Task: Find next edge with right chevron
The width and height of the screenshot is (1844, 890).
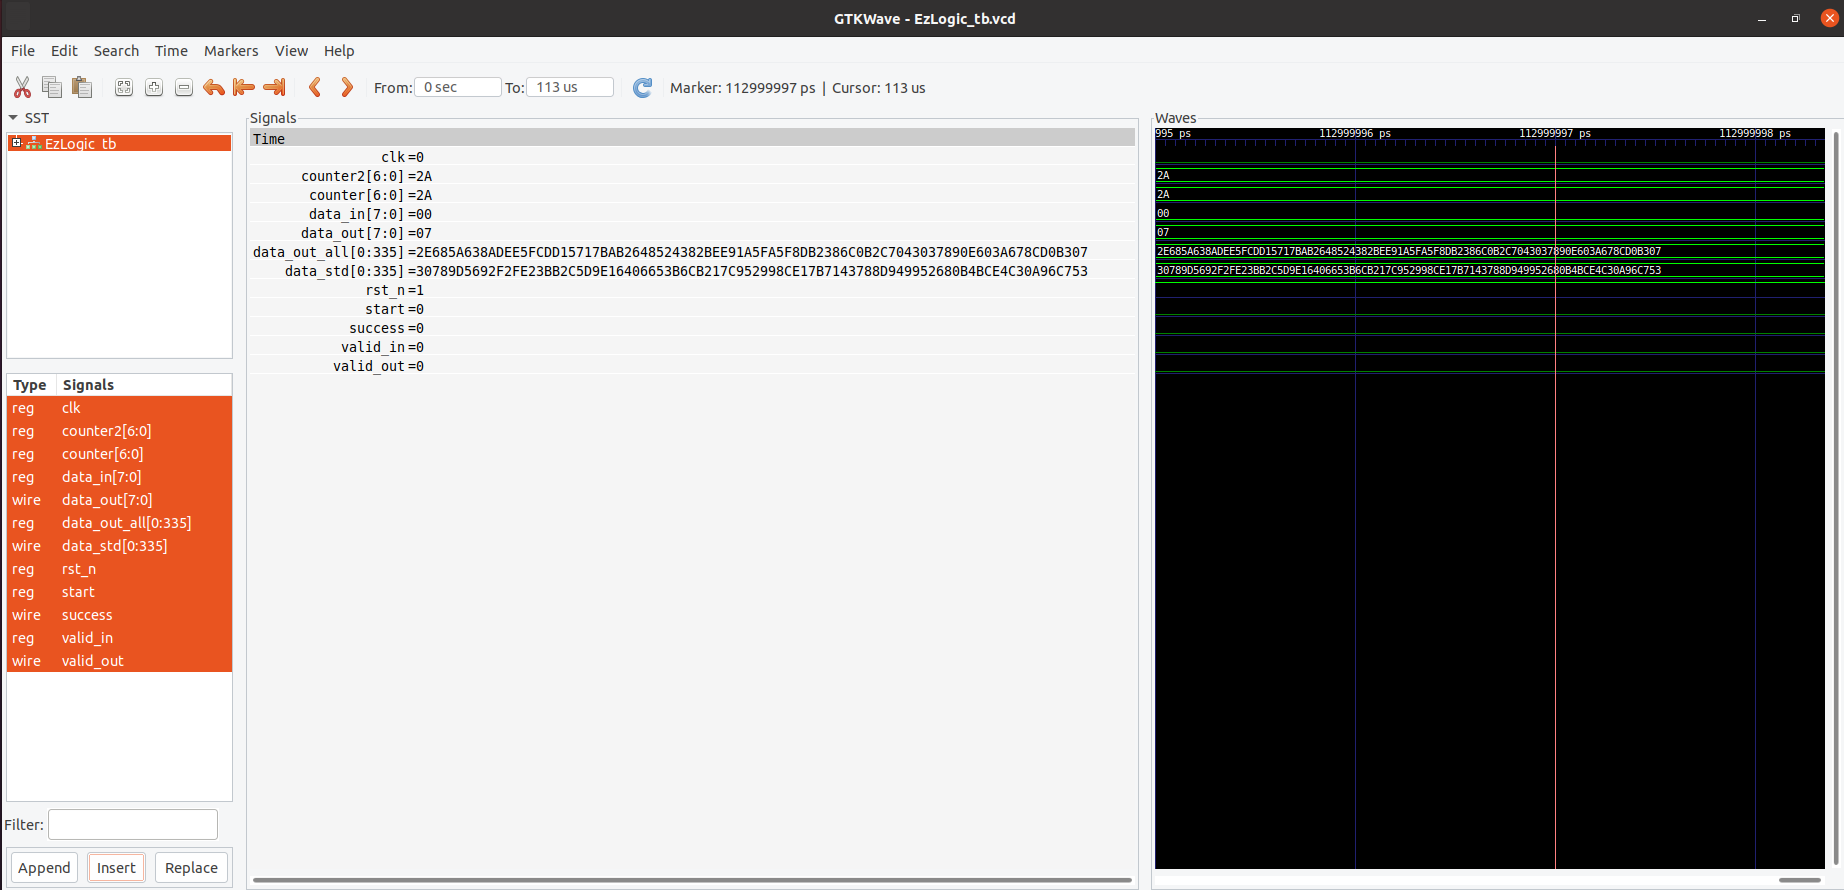Action: click(x=346, y=88)
